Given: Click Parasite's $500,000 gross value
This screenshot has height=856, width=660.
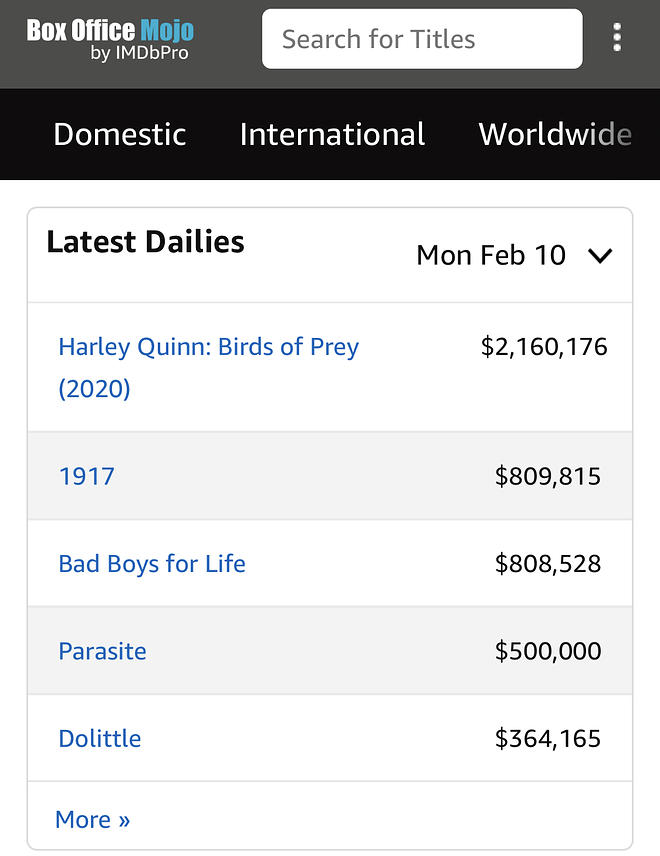Looking at the screenshot, I should [x=548, y=651].
